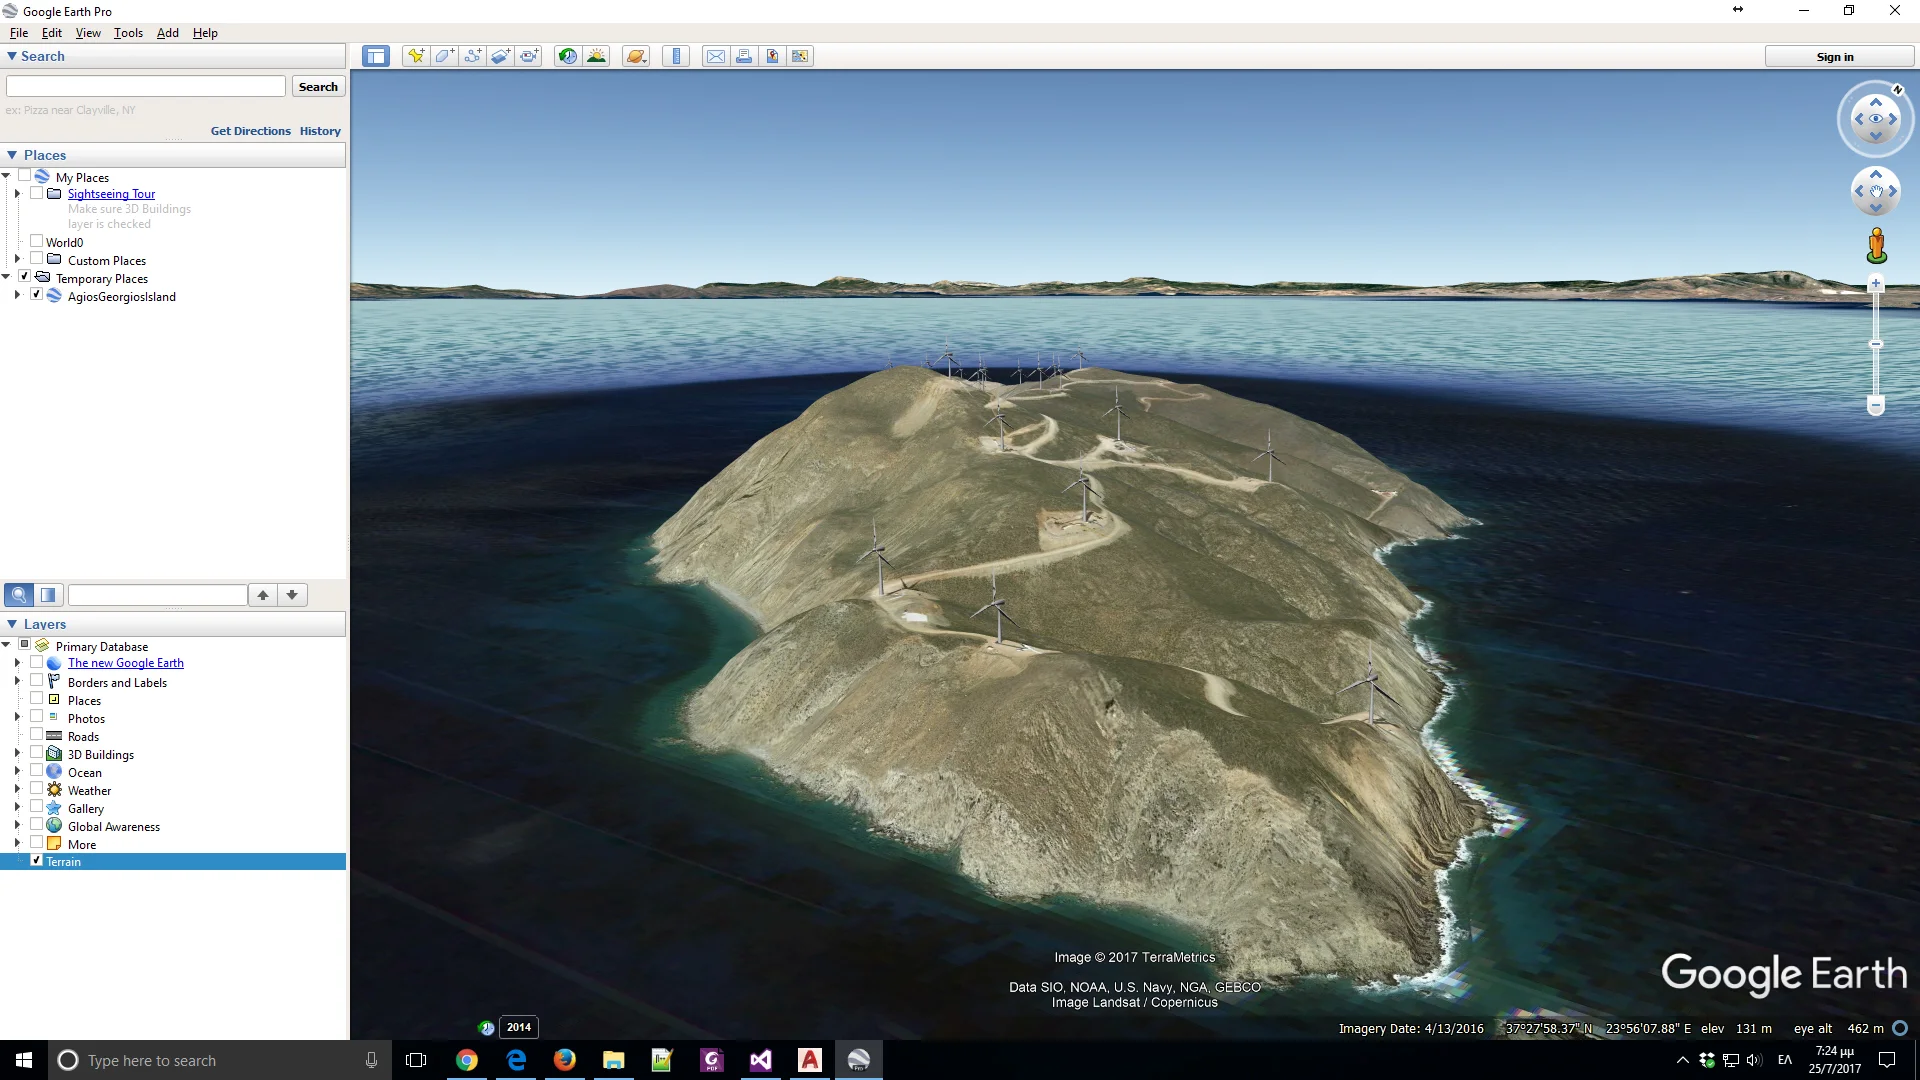Image resolution: width=1920 pixels, height=1080 pixels.
Task: Collapse the Search panel header
Action: pos(12,56)
